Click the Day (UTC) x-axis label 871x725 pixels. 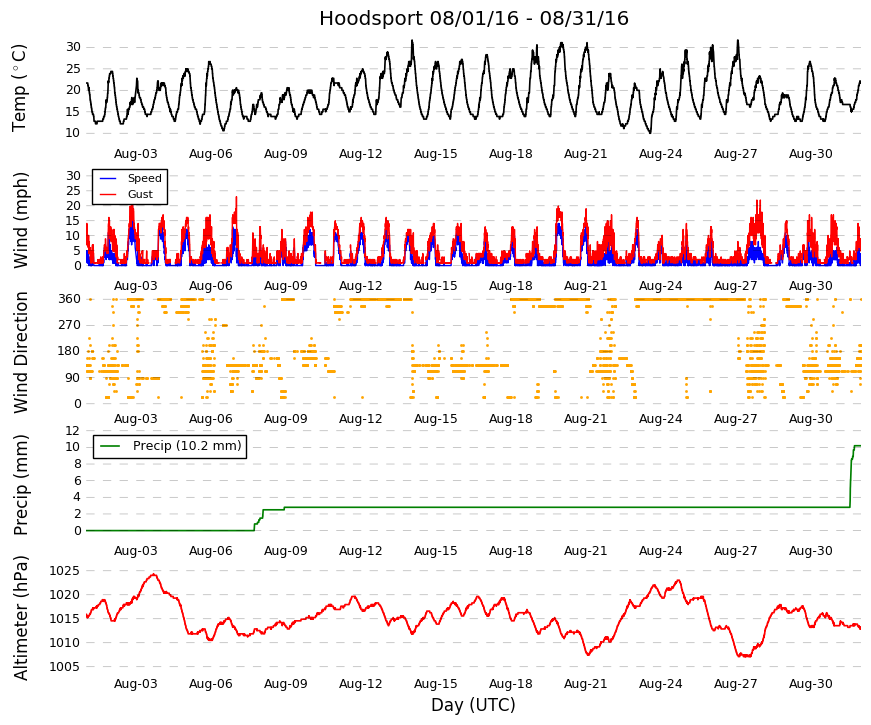point(473,705)
